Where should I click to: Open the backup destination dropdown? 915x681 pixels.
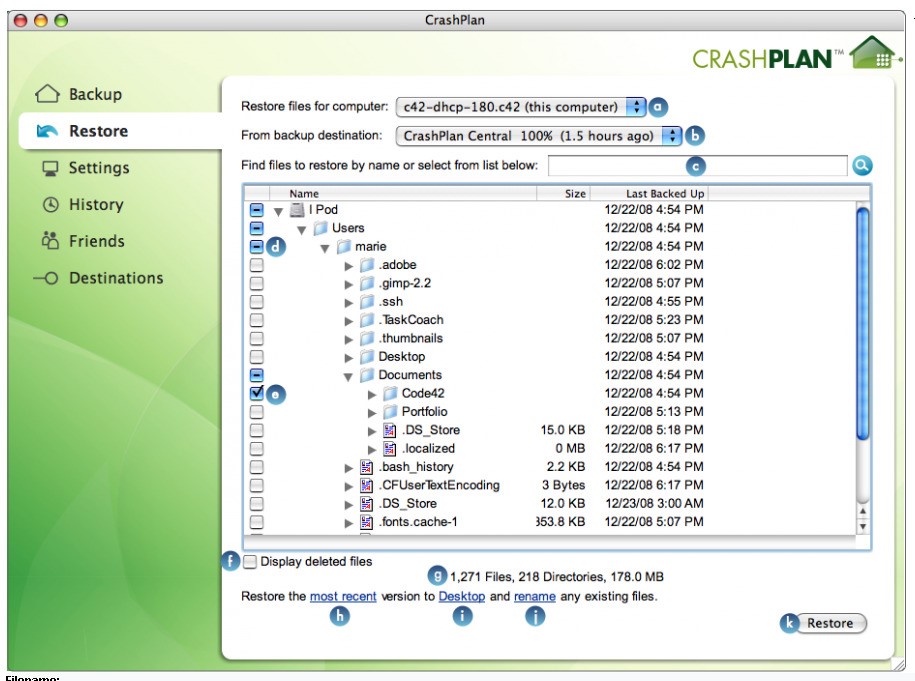point(539,136)
